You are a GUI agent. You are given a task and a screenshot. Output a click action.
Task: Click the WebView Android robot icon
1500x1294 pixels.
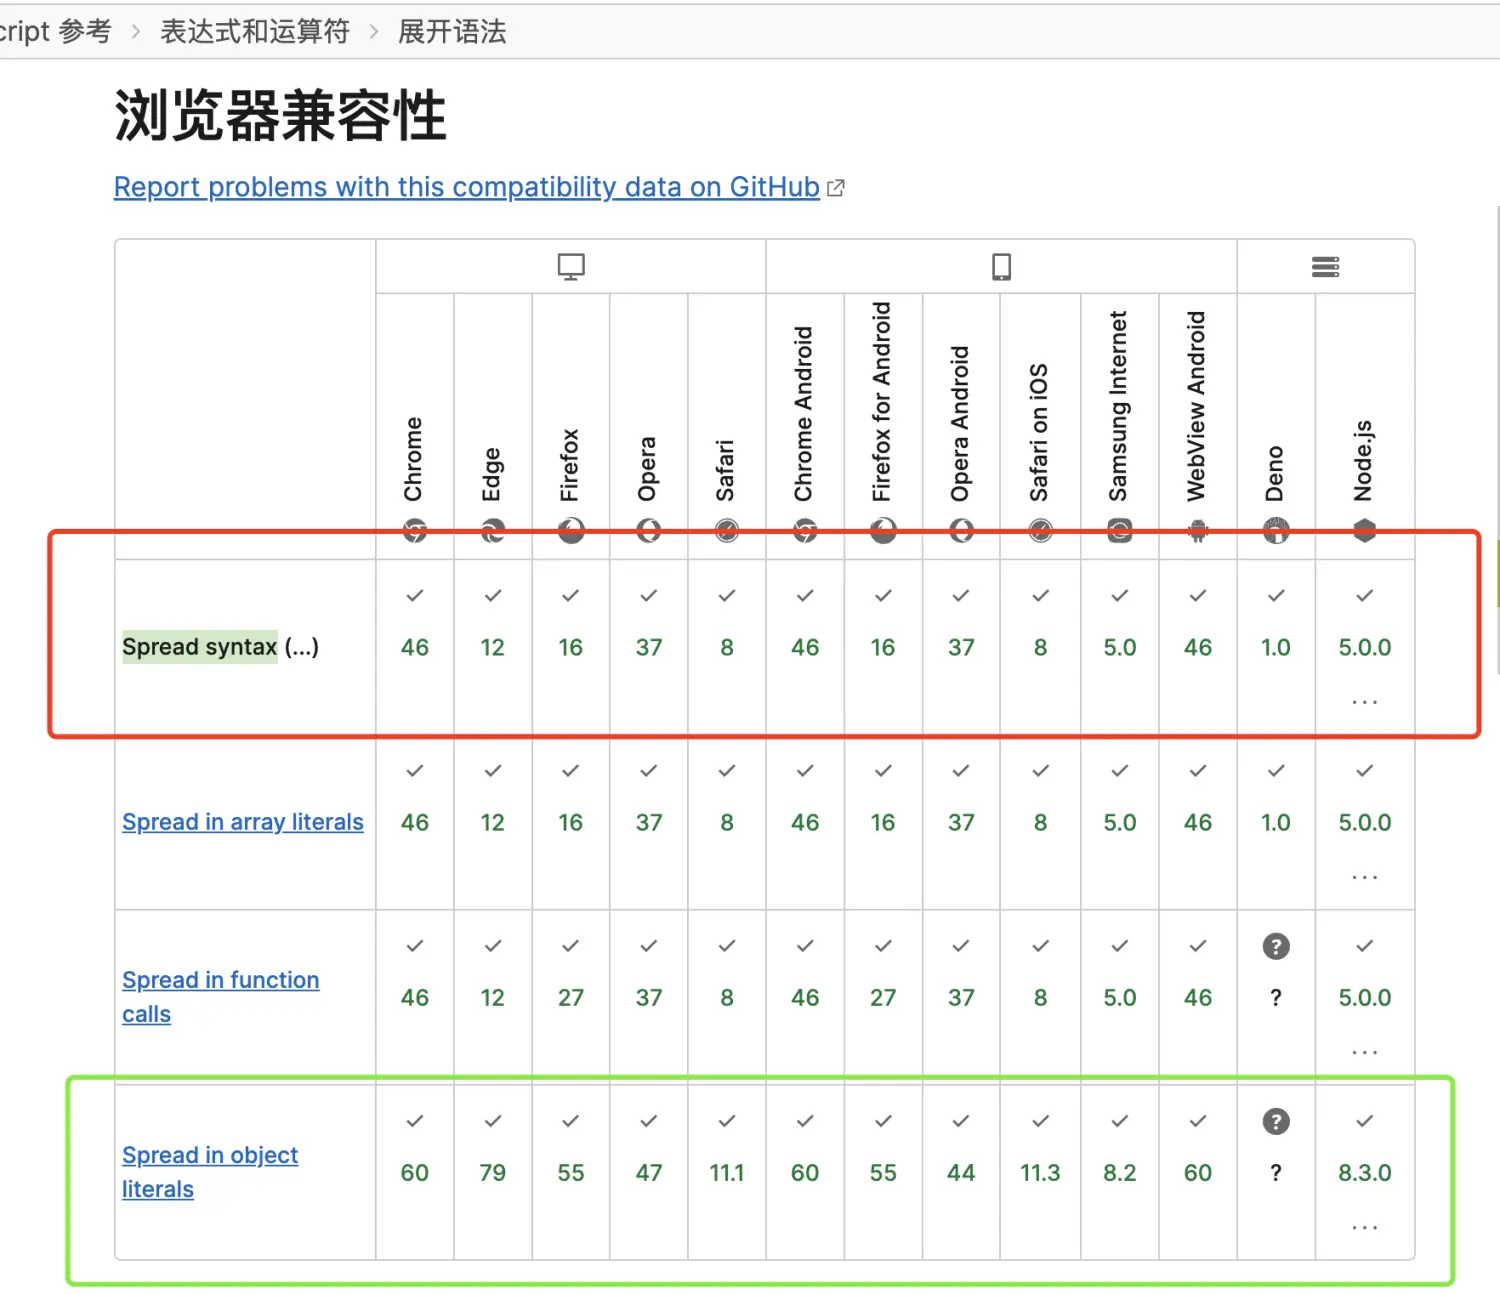[x=1197, y=530]
